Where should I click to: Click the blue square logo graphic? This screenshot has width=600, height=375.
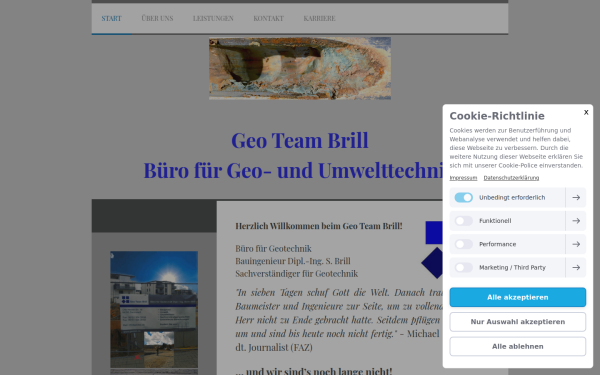tap(434, 233)
